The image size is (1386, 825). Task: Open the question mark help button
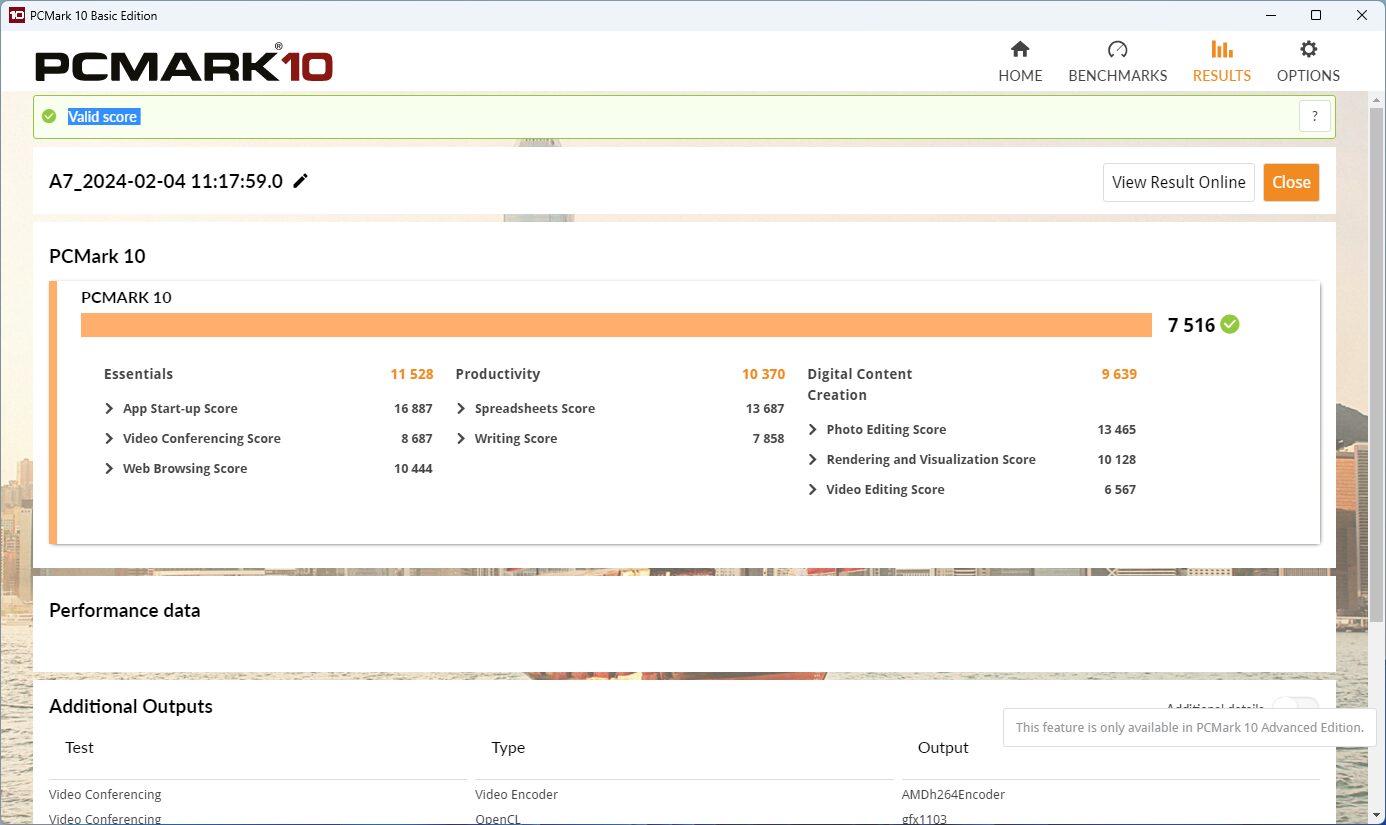(x=1315, y=116)
